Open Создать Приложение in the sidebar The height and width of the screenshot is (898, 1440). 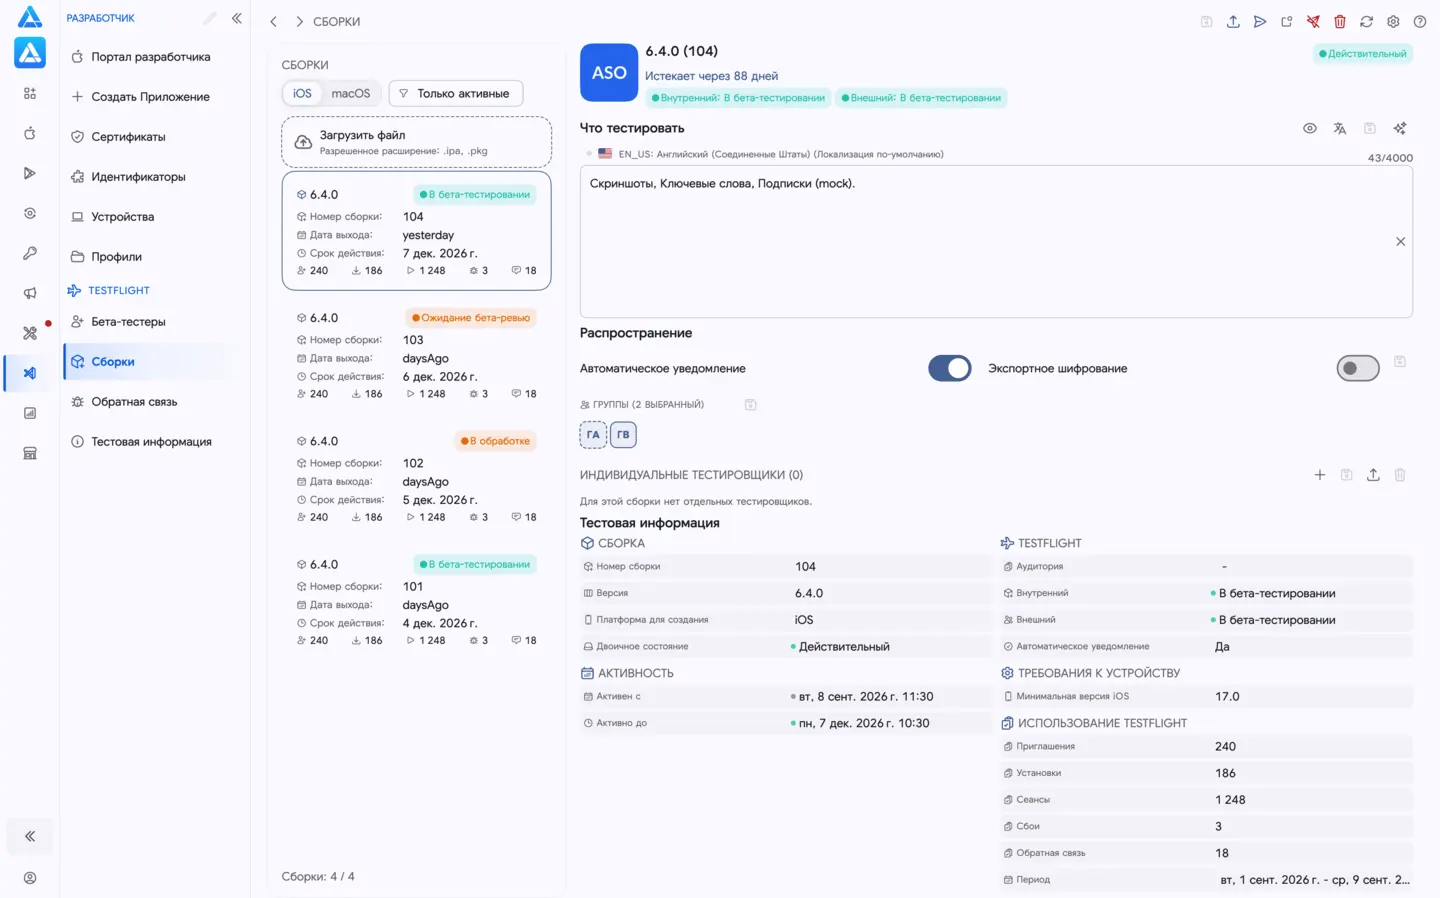click(x=151, y=97)
